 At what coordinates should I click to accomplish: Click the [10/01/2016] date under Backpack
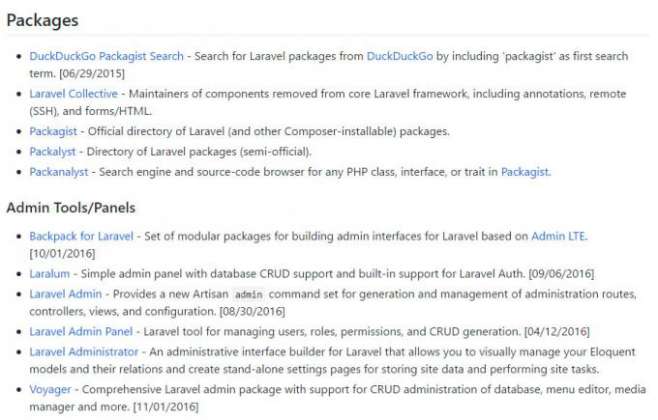point(62,254)
